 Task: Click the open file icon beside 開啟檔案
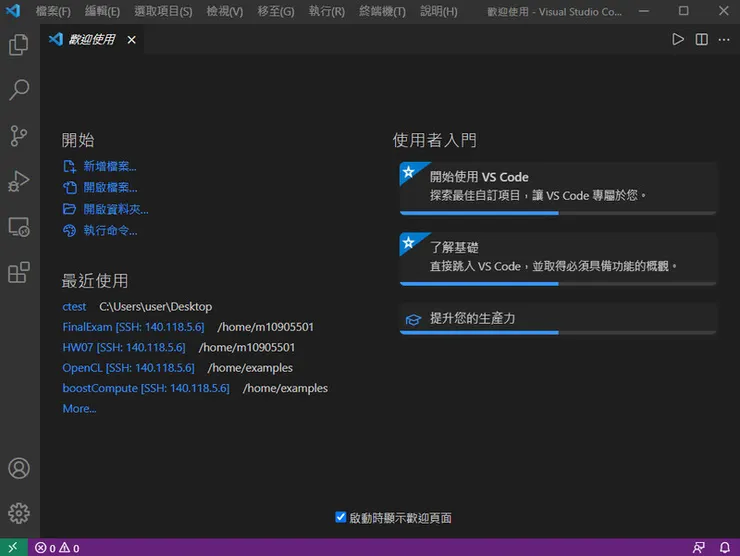(69, 188)
